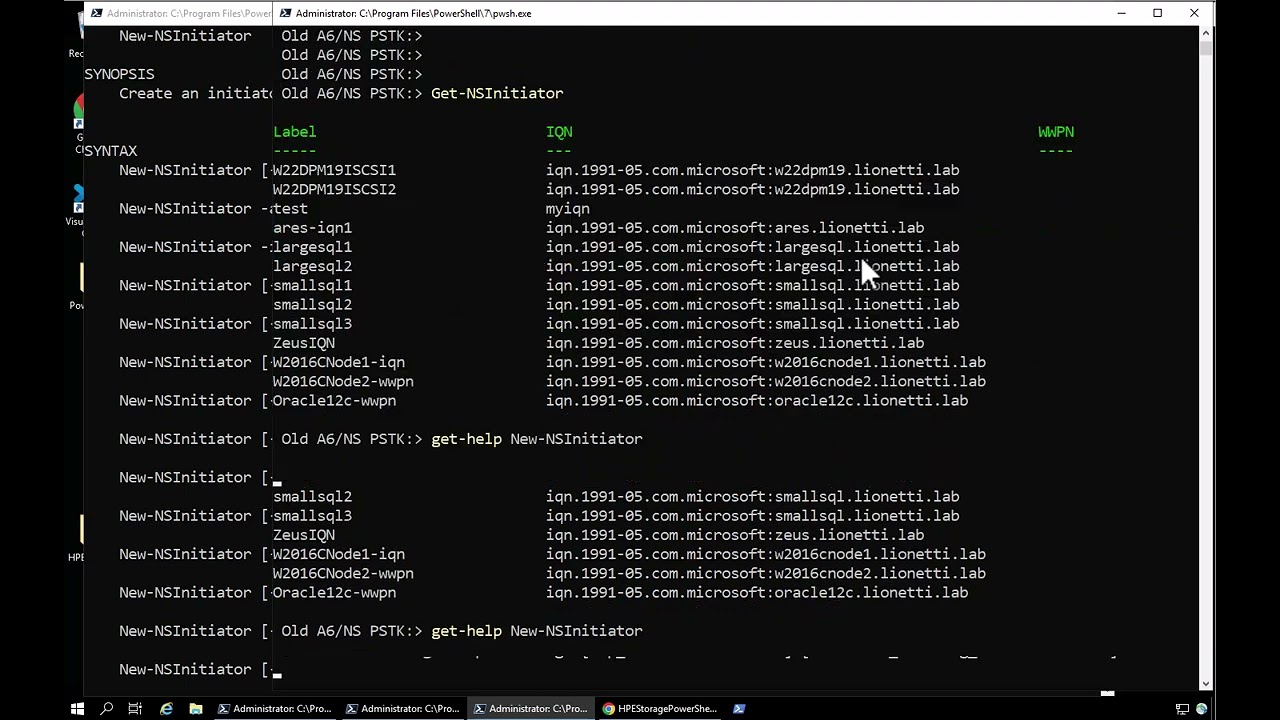The width and height of the screenshot is (1280, 720).
Task: Click the globe icon in system tray
Action: click(1201, 708)
